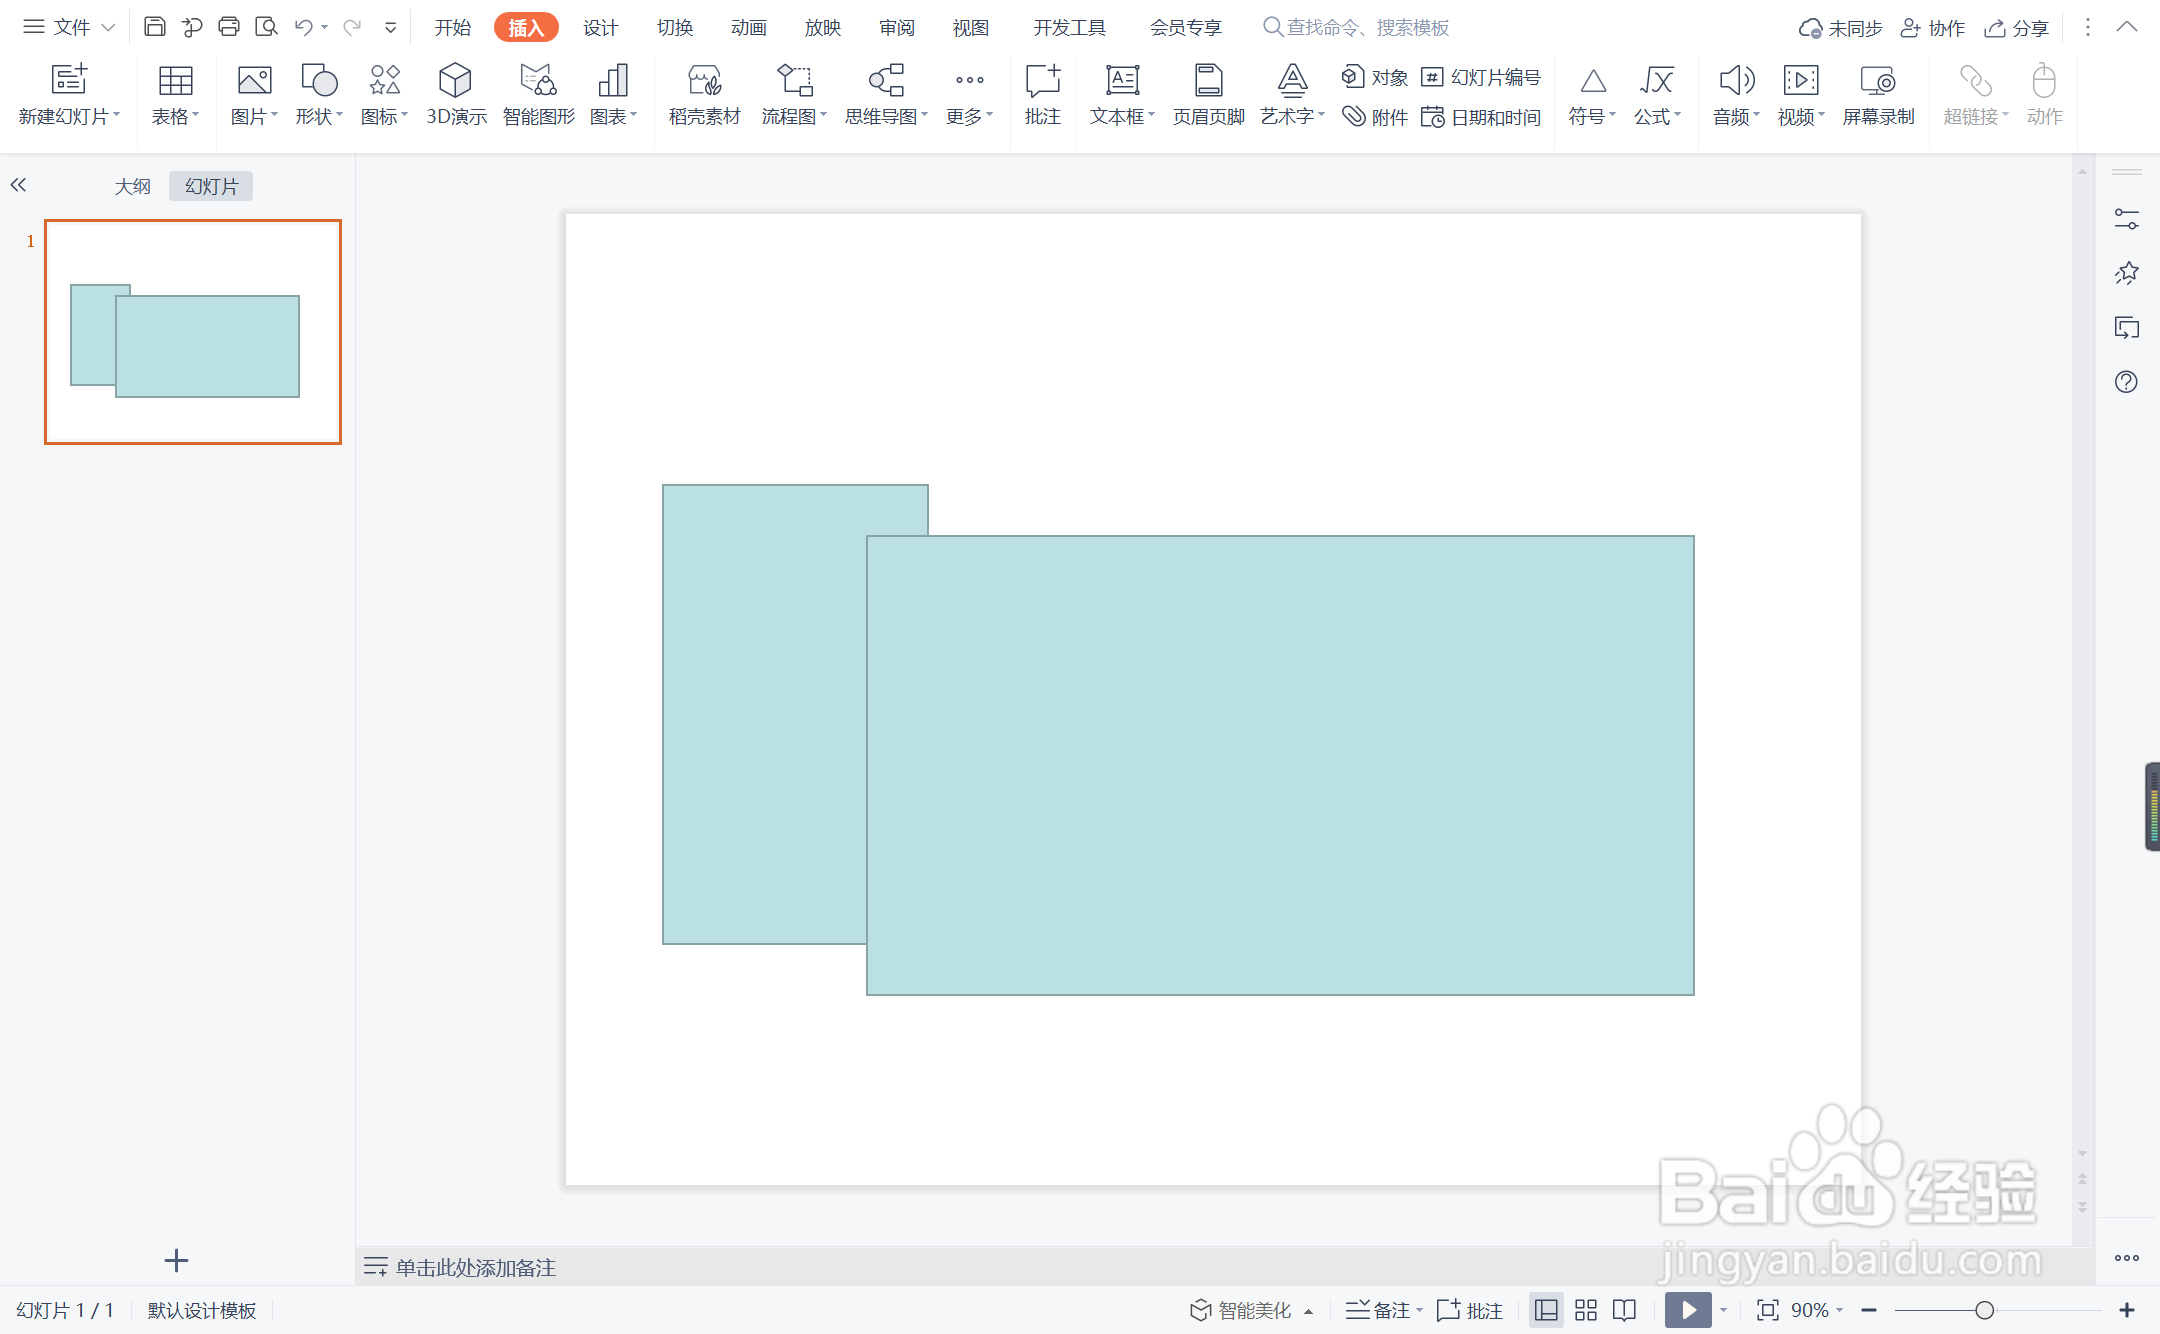The width and height of the screenshot is (2160, 1334).
Task: Click the 协作 collaborate button
Action: (x=1933, y=28)
